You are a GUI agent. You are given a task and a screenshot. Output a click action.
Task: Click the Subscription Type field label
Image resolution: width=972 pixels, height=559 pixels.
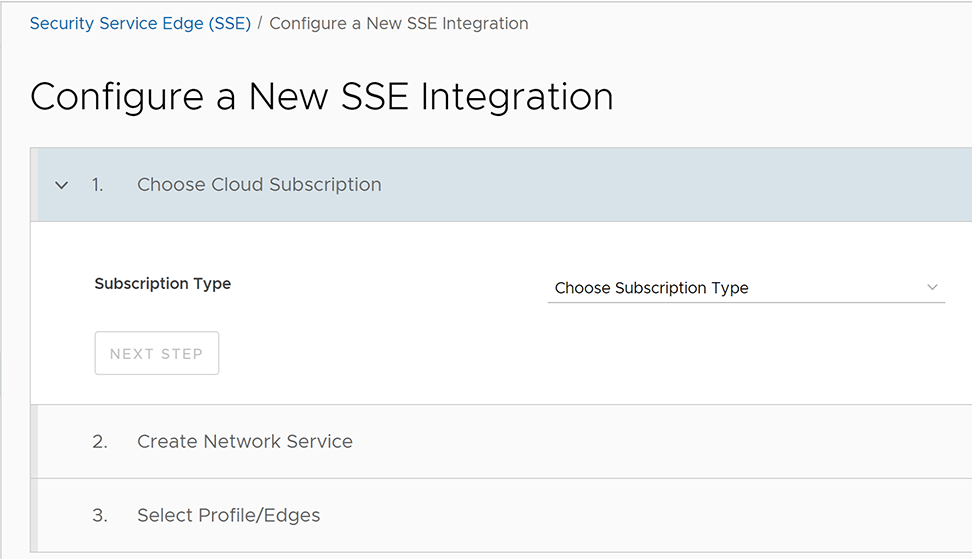click(162, 284)
